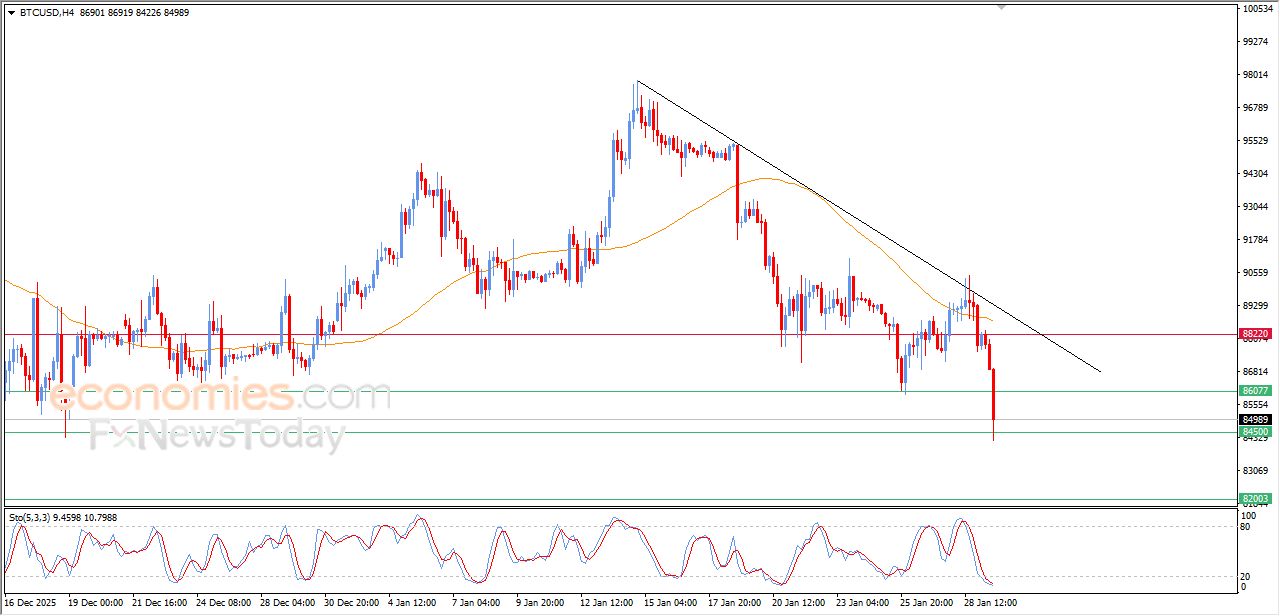Click the red 88220 price label
1280x616 pixels.
[1255, 334]
